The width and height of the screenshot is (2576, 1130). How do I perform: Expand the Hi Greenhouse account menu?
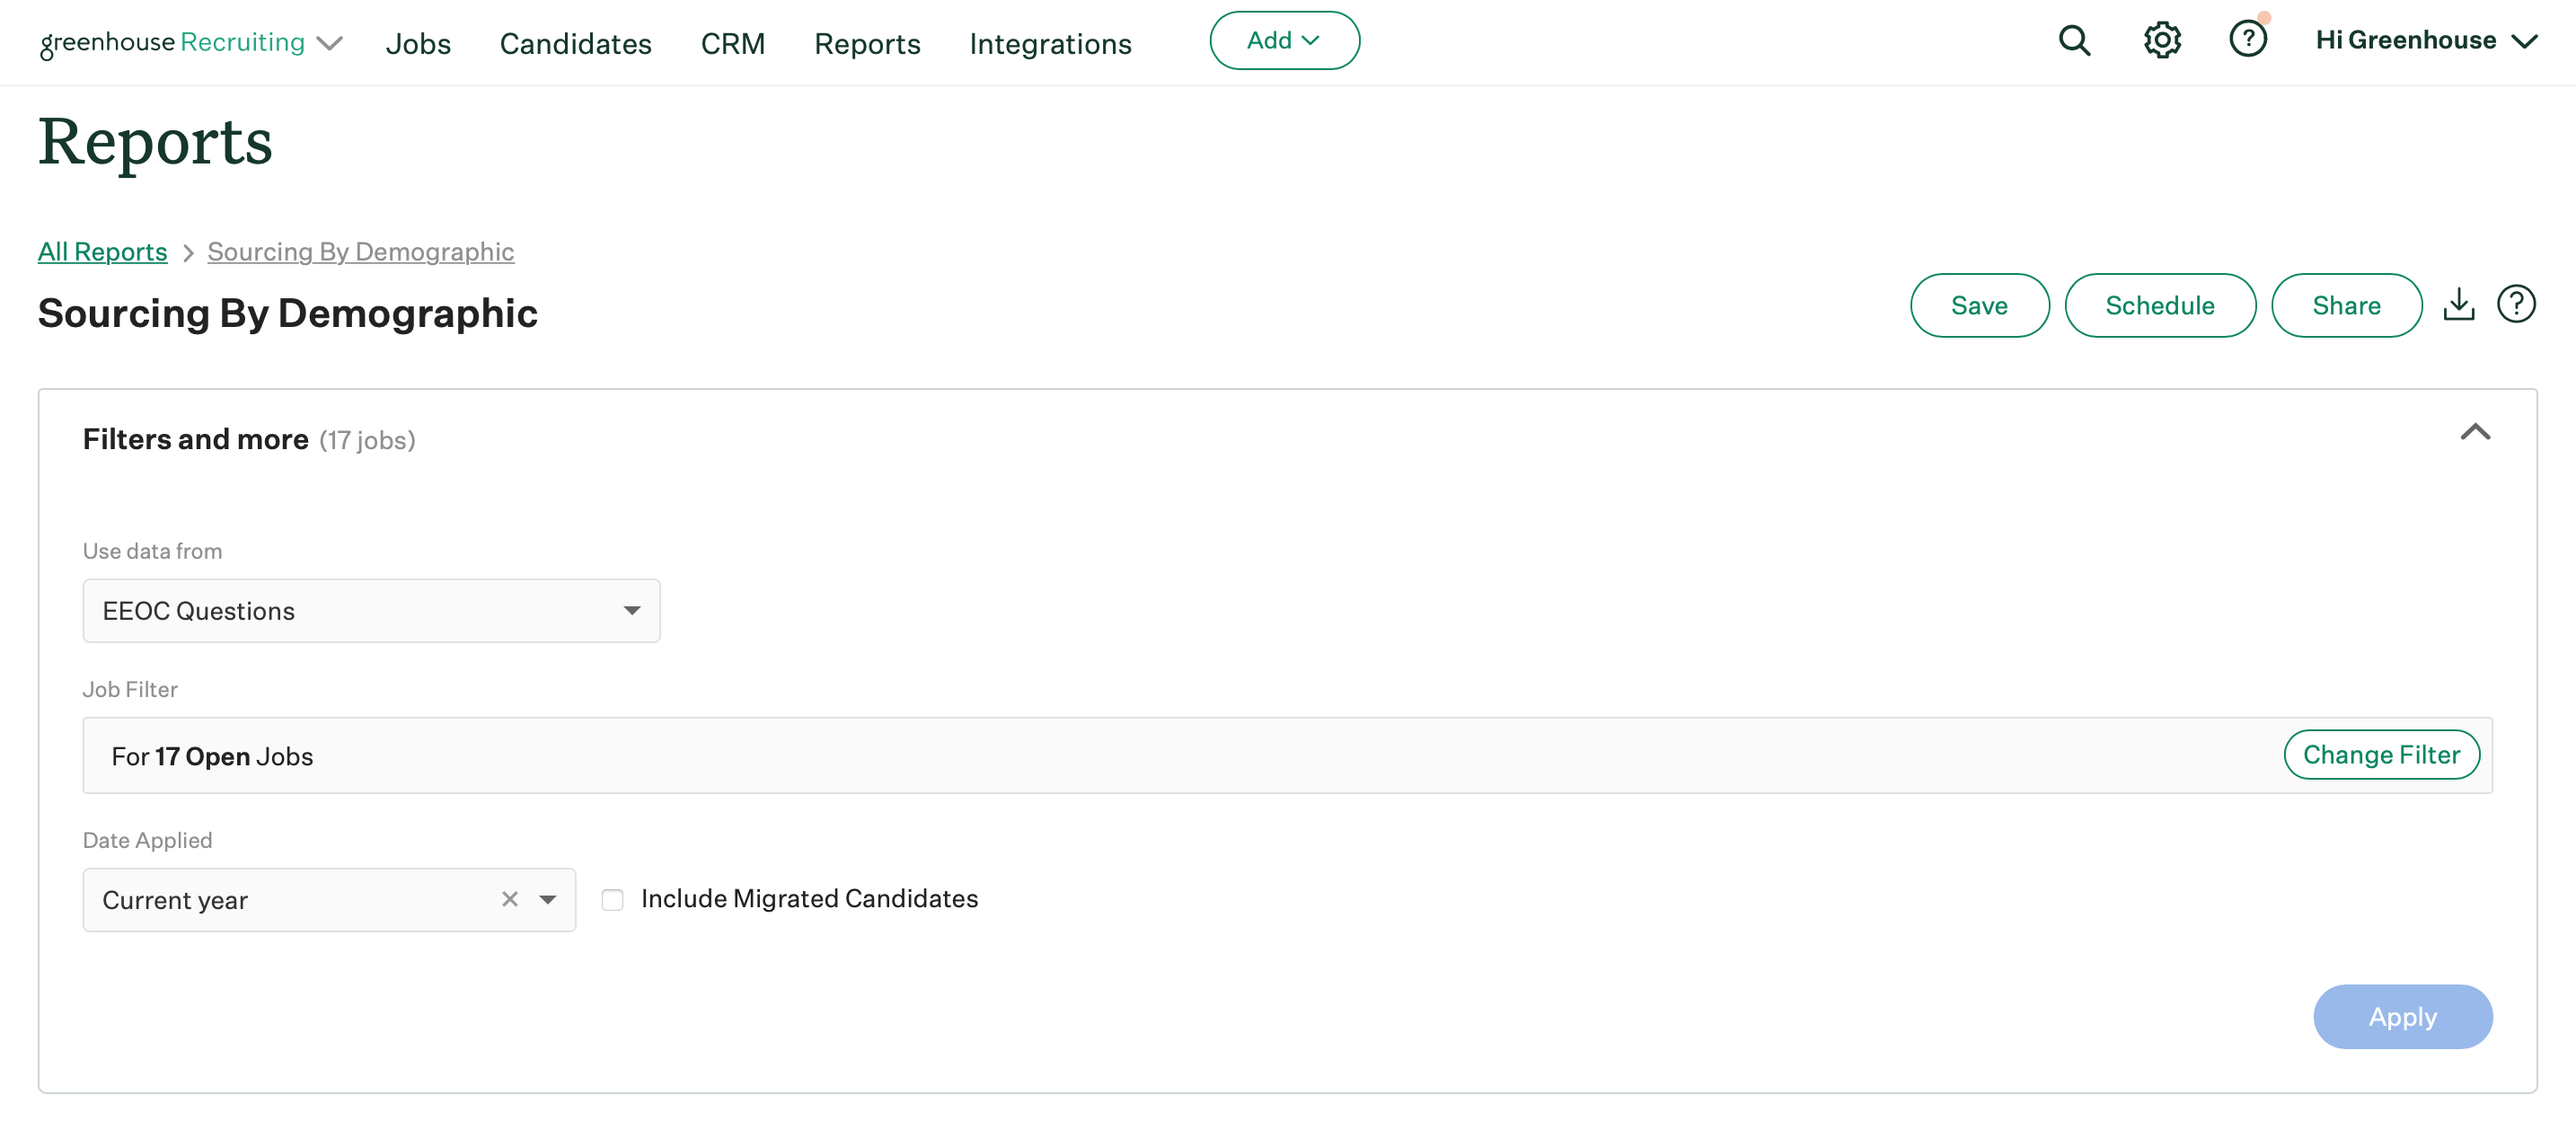tap(2428, 40)
